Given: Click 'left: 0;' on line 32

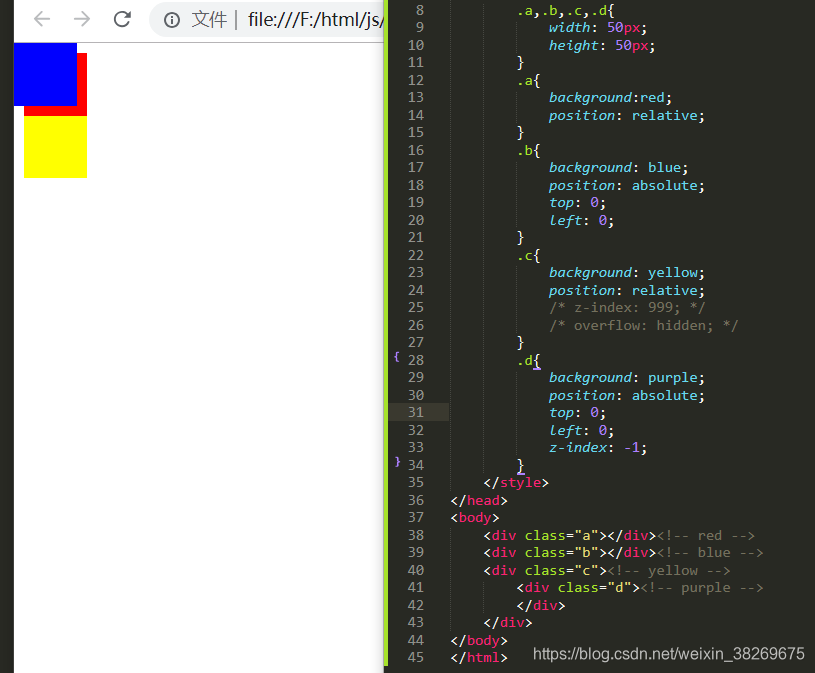Looking at the screenshot, I should pos(582,430).
